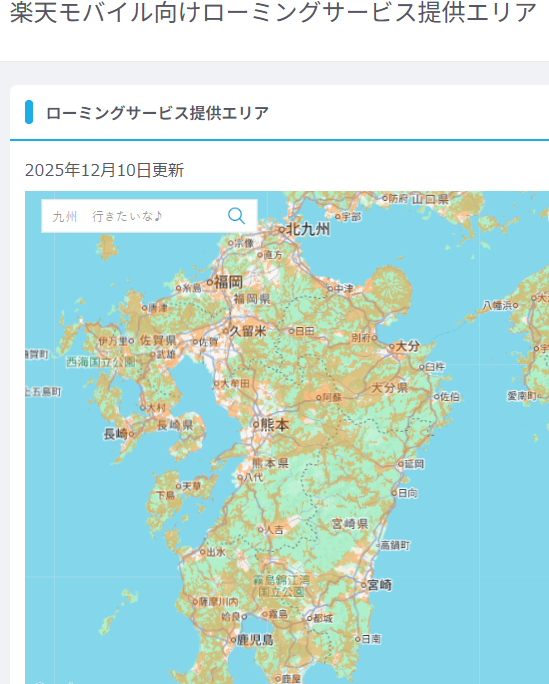Click the 人吉 label on map
549x684 pixels.
click(x=274, y=530)
